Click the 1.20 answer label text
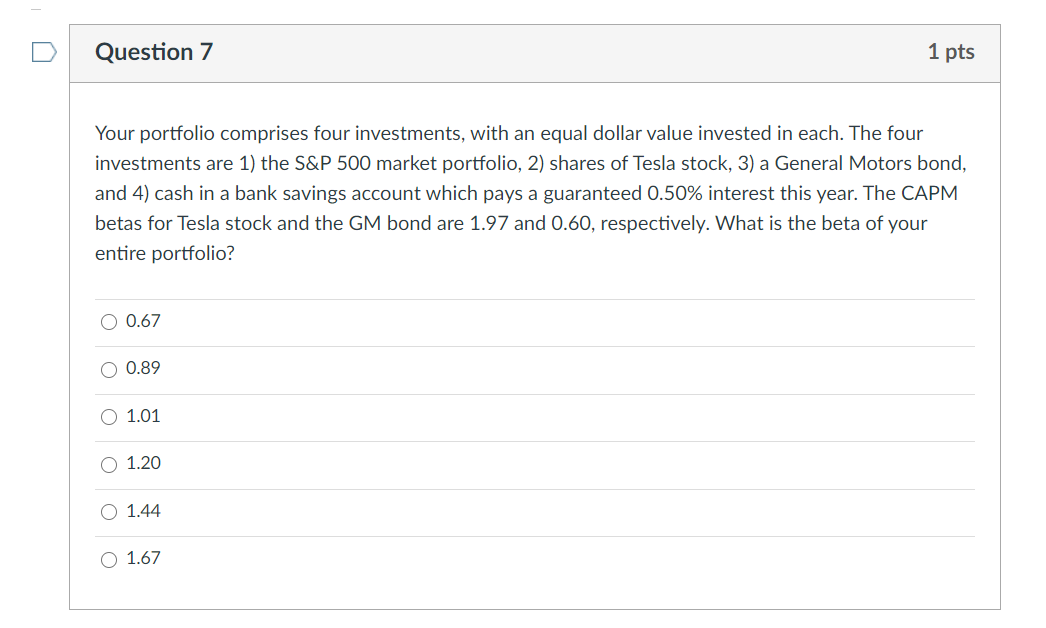 [143, 463]
